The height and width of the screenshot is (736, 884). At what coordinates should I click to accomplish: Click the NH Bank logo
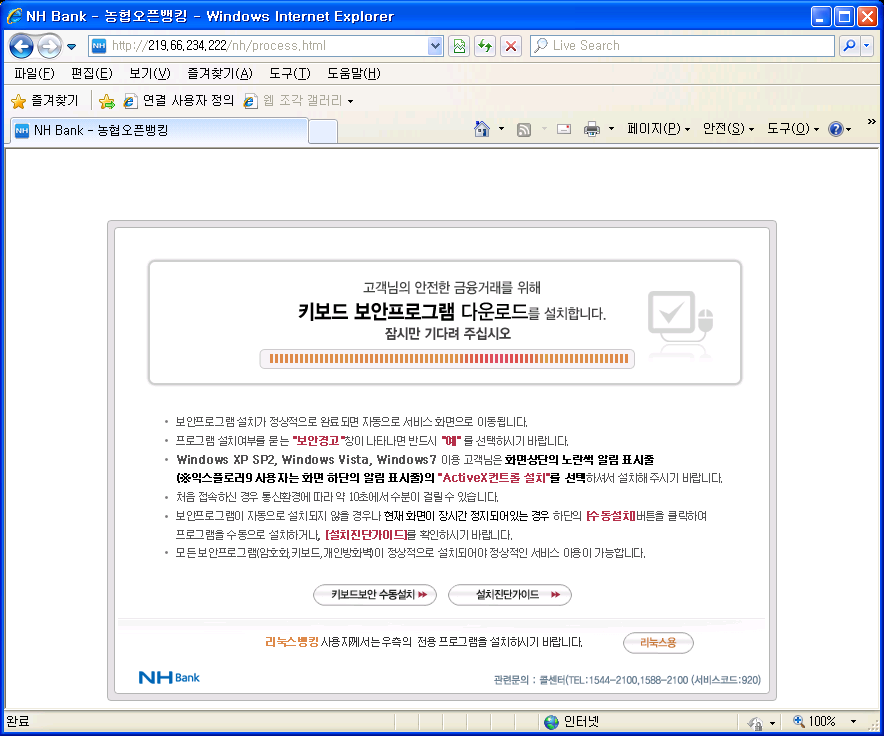(x=169, y=677)
